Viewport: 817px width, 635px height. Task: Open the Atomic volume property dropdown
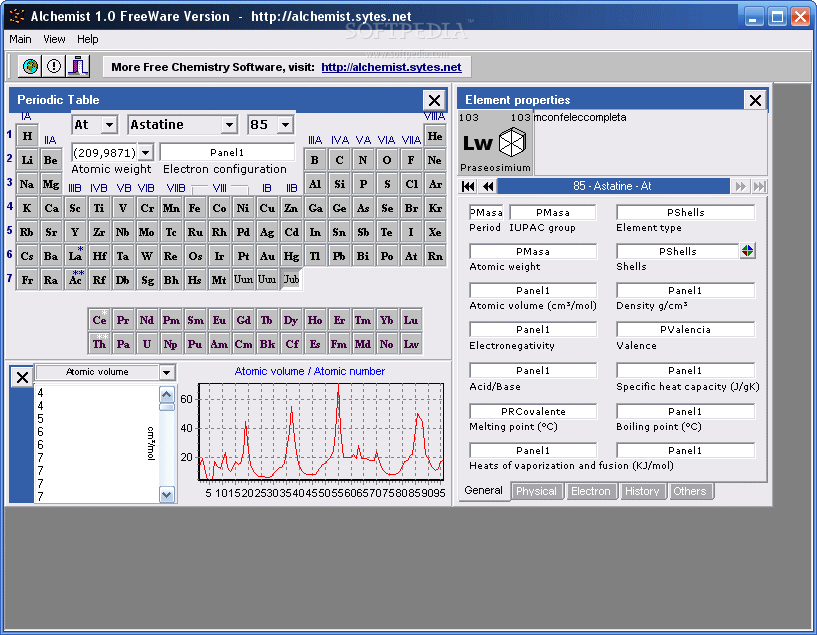(x=166, y=372)
